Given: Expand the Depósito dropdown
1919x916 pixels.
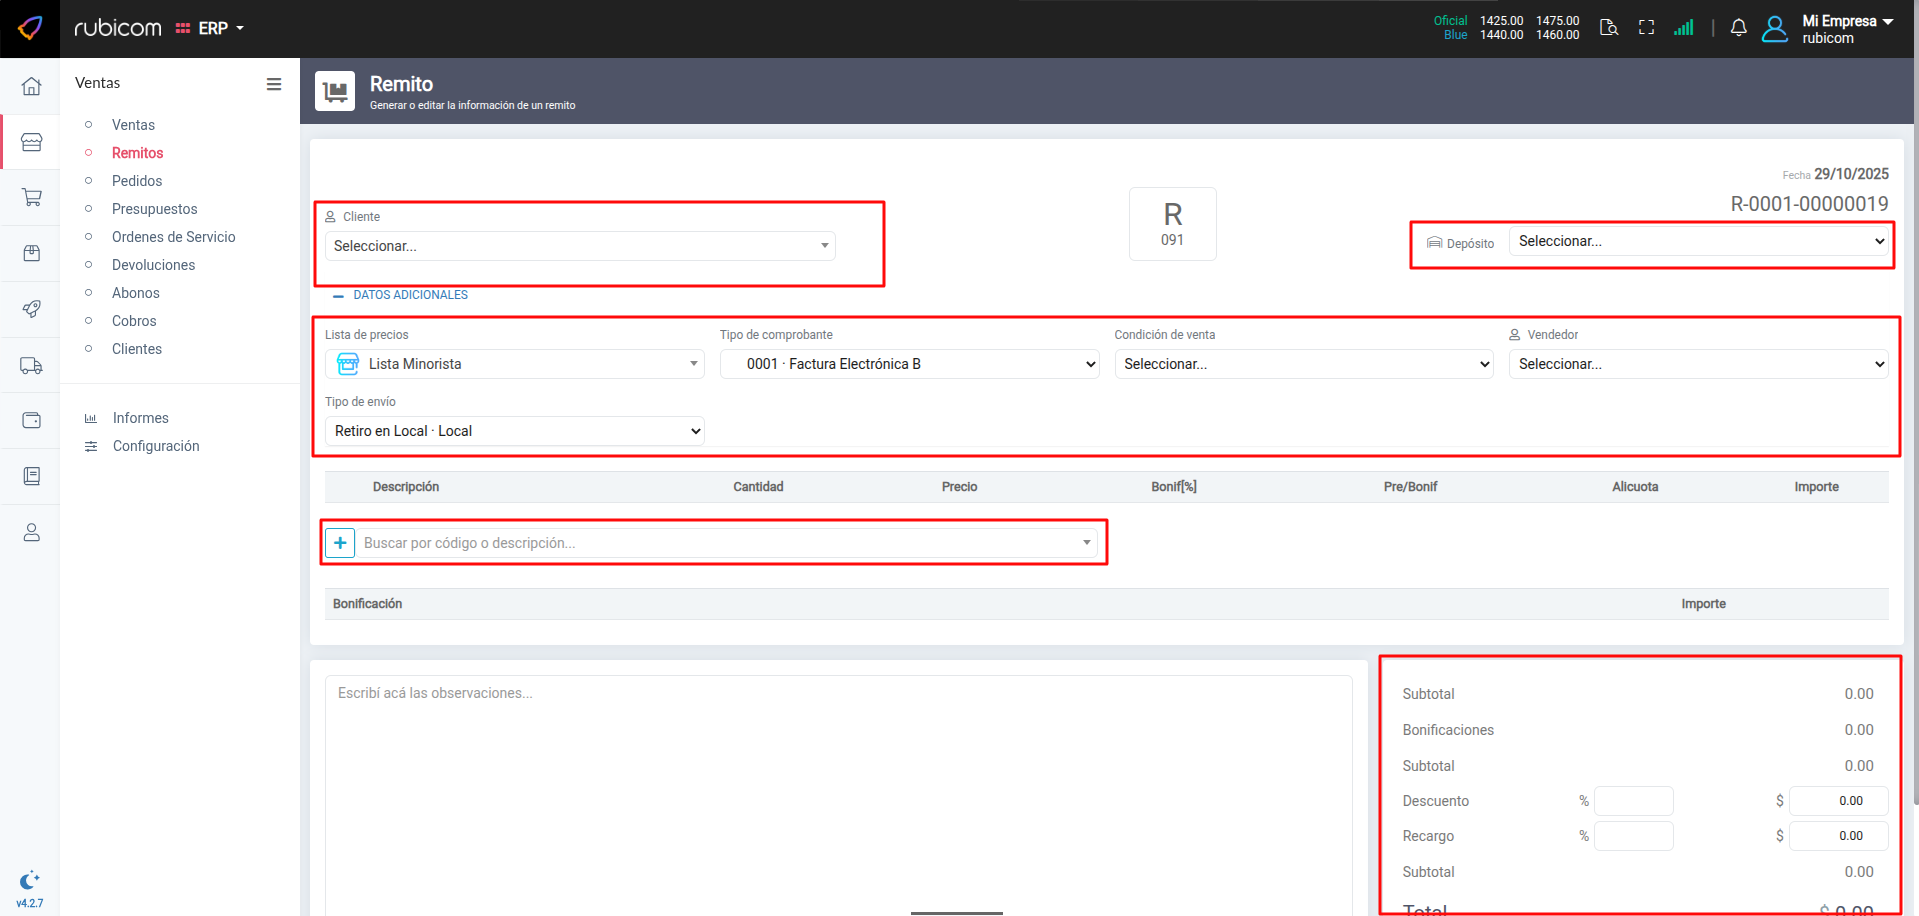Looking at the screenshot, I should click(x=1700, y=241).
